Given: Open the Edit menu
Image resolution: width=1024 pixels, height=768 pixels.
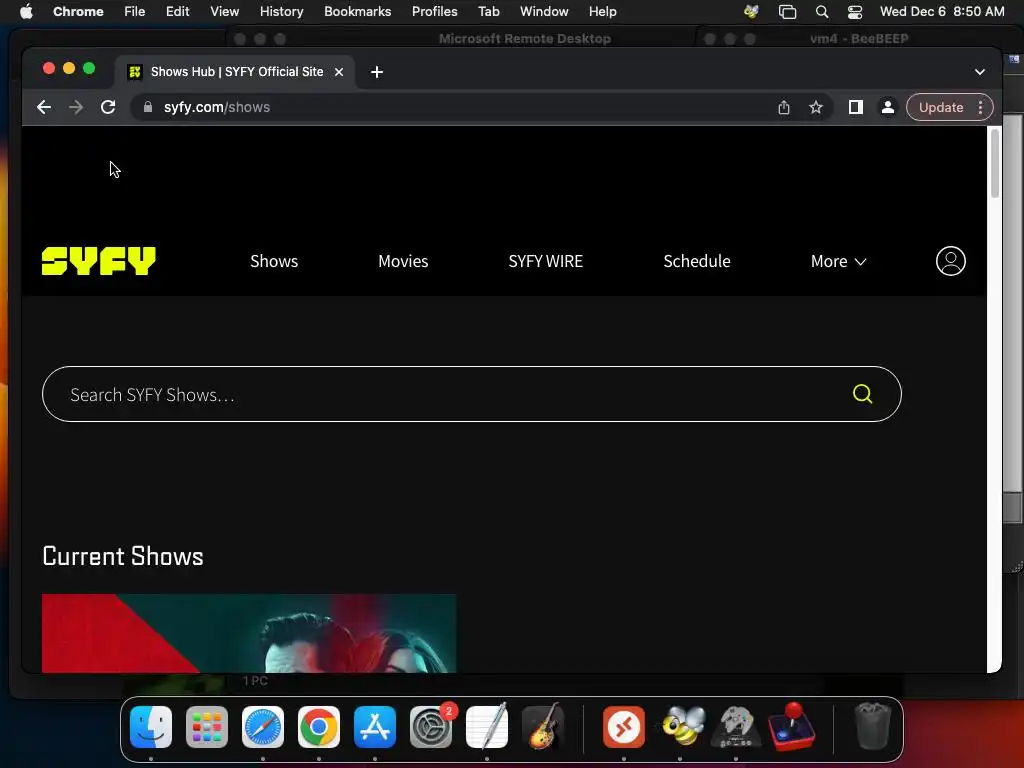Looking at the screenshot, I should tap(177, 11).
